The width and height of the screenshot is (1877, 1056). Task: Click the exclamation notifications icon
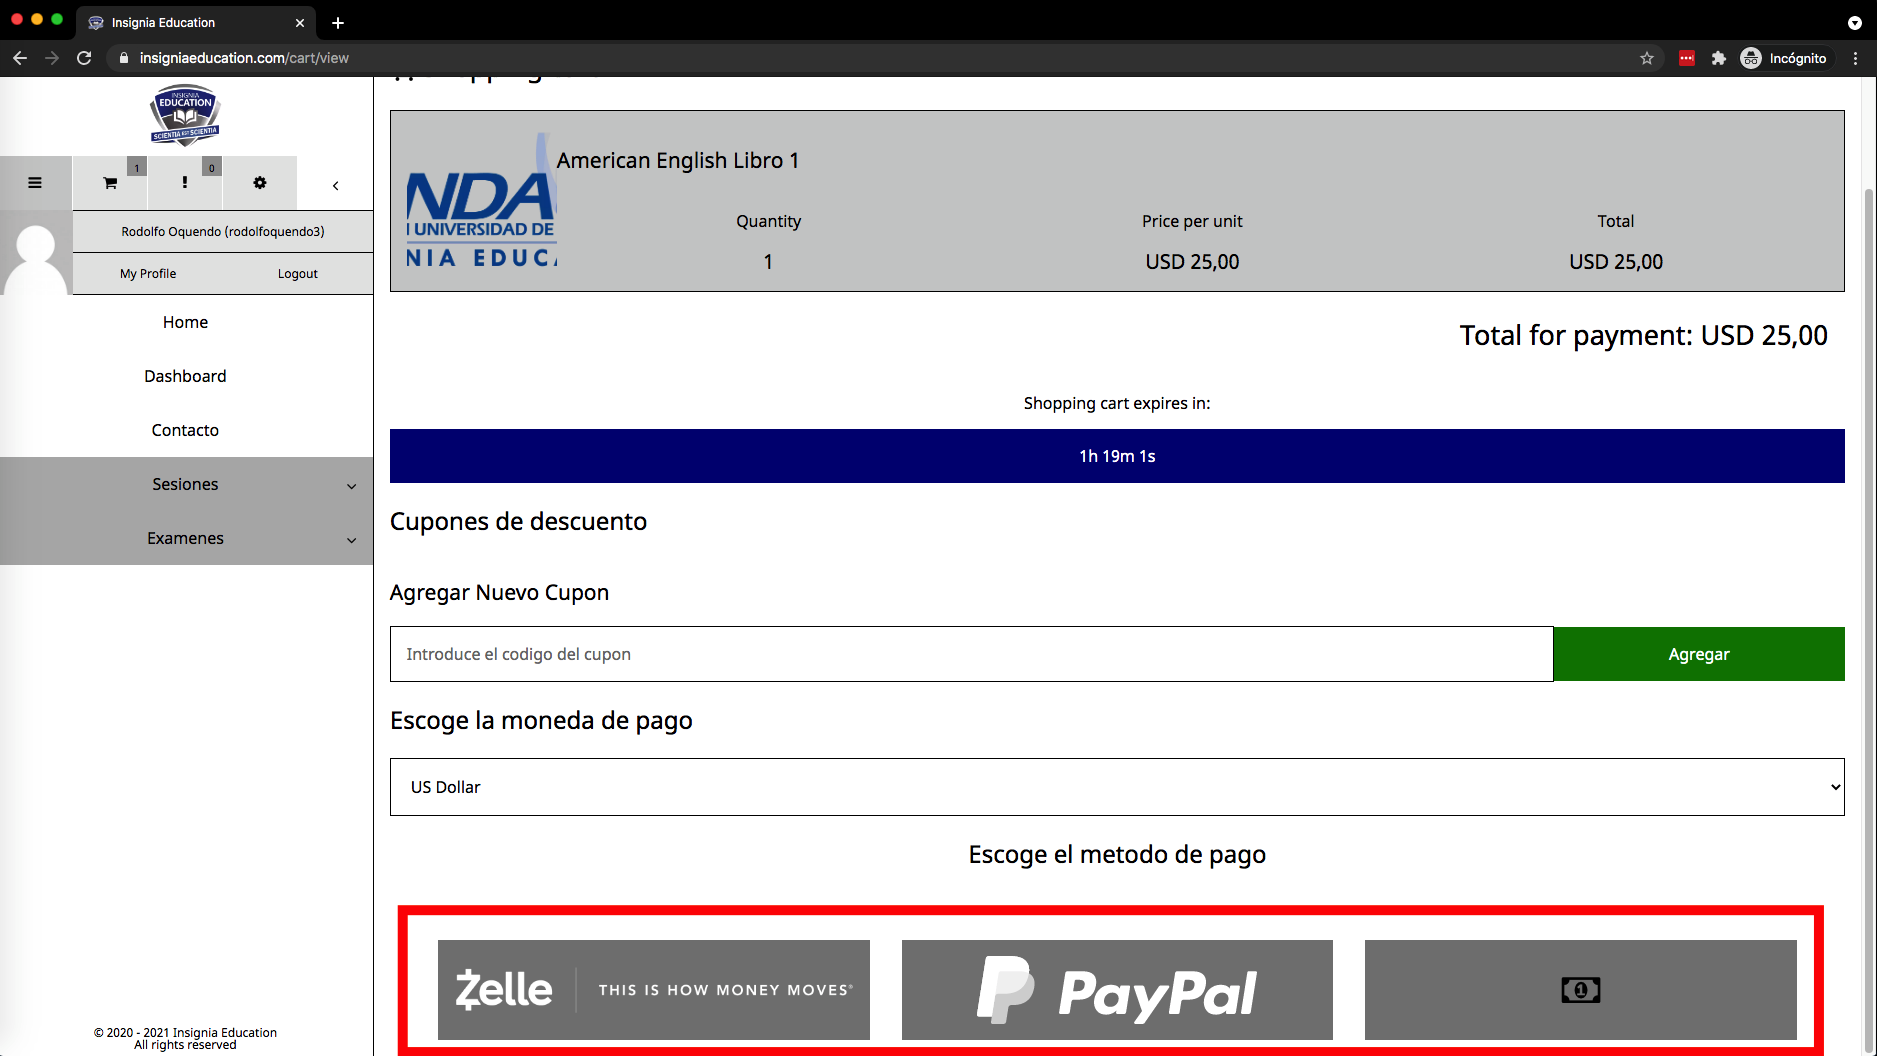185,183
